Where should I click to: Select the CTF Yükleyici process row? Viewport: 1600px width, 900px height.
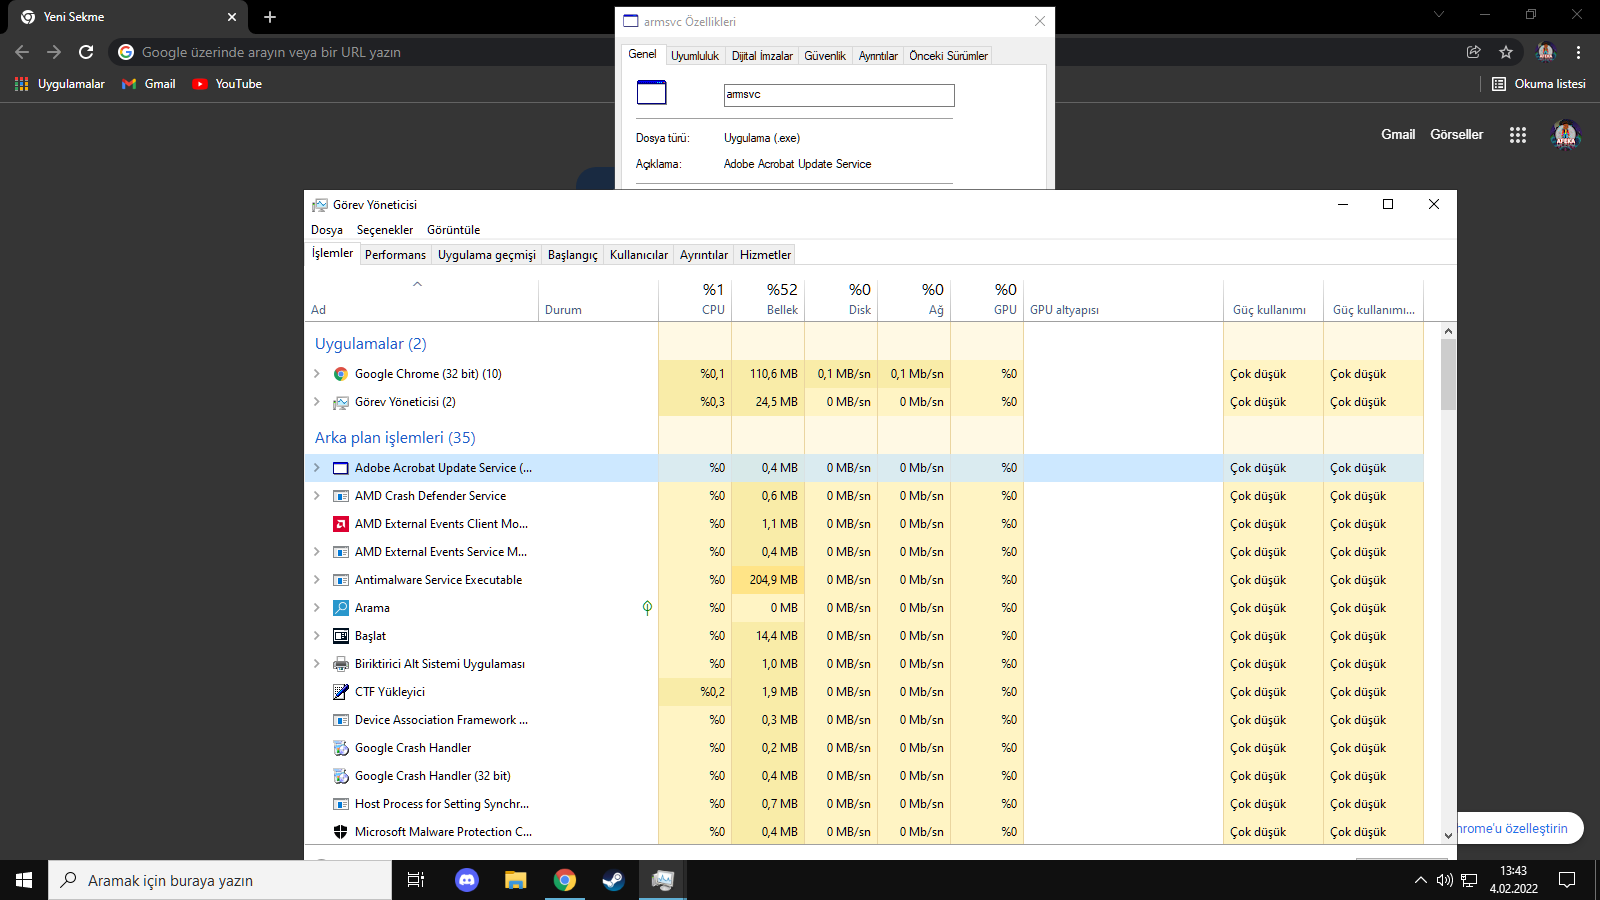[x=390, y=692]
